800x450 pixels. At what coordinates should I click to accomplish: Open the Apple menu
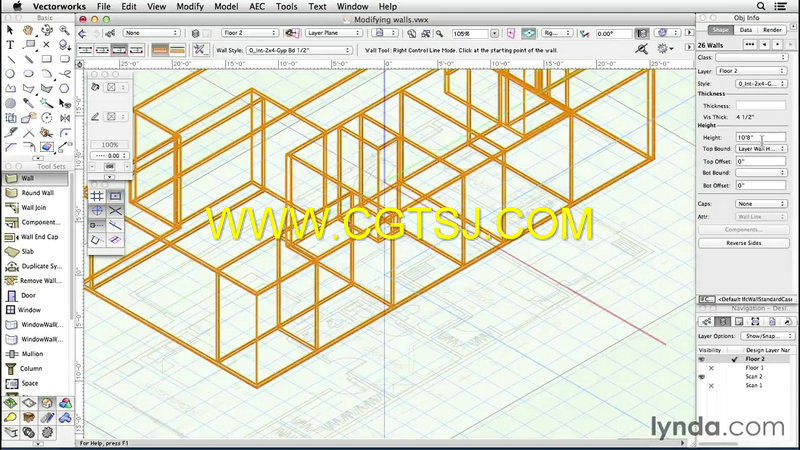(x=17, y=6)
